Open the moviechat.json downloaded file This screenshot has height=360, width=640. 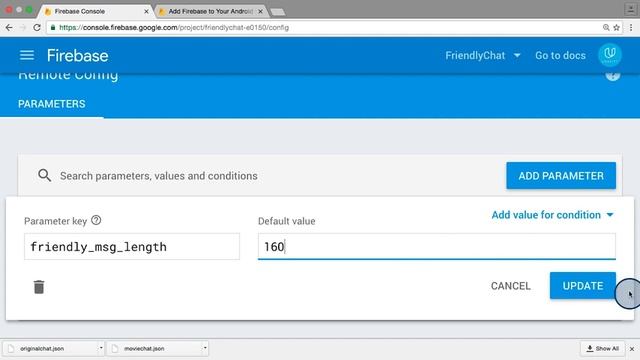click(x=154, y=349)
